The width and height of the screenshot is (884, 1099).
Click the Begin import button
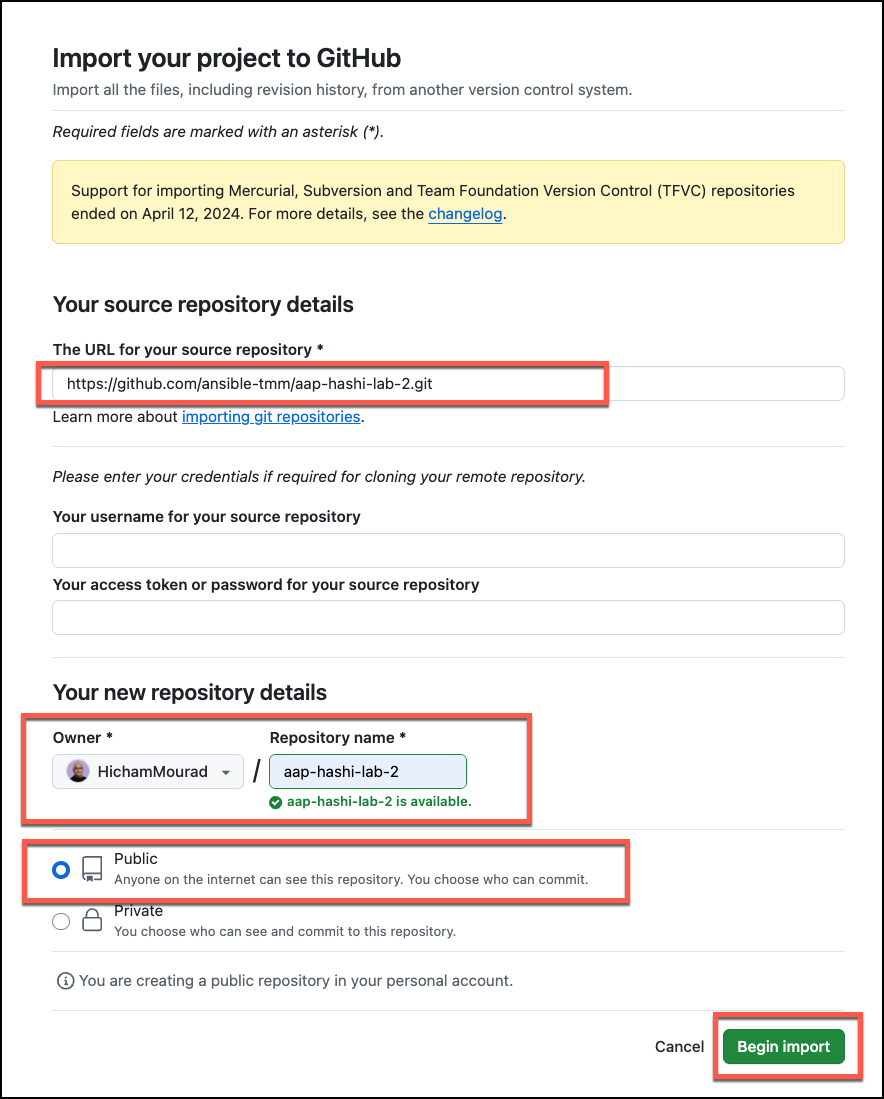(x=784, y=1046)
